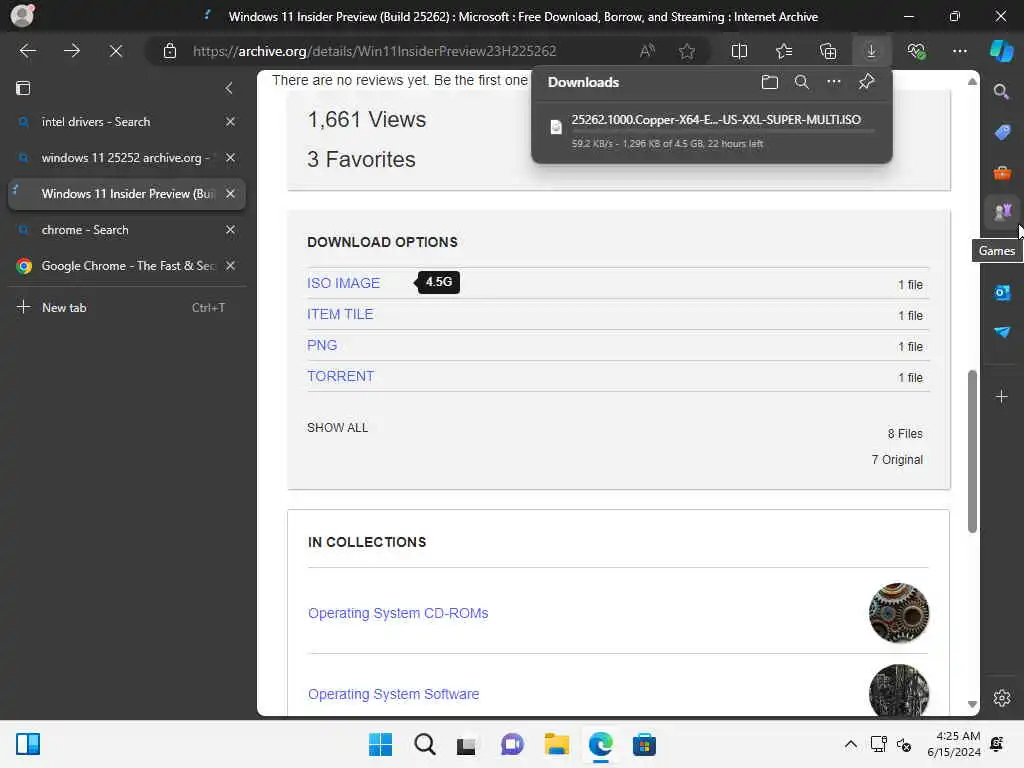
Task: Open the Shopping tag sidebar icon
Action: point(1002,132)
